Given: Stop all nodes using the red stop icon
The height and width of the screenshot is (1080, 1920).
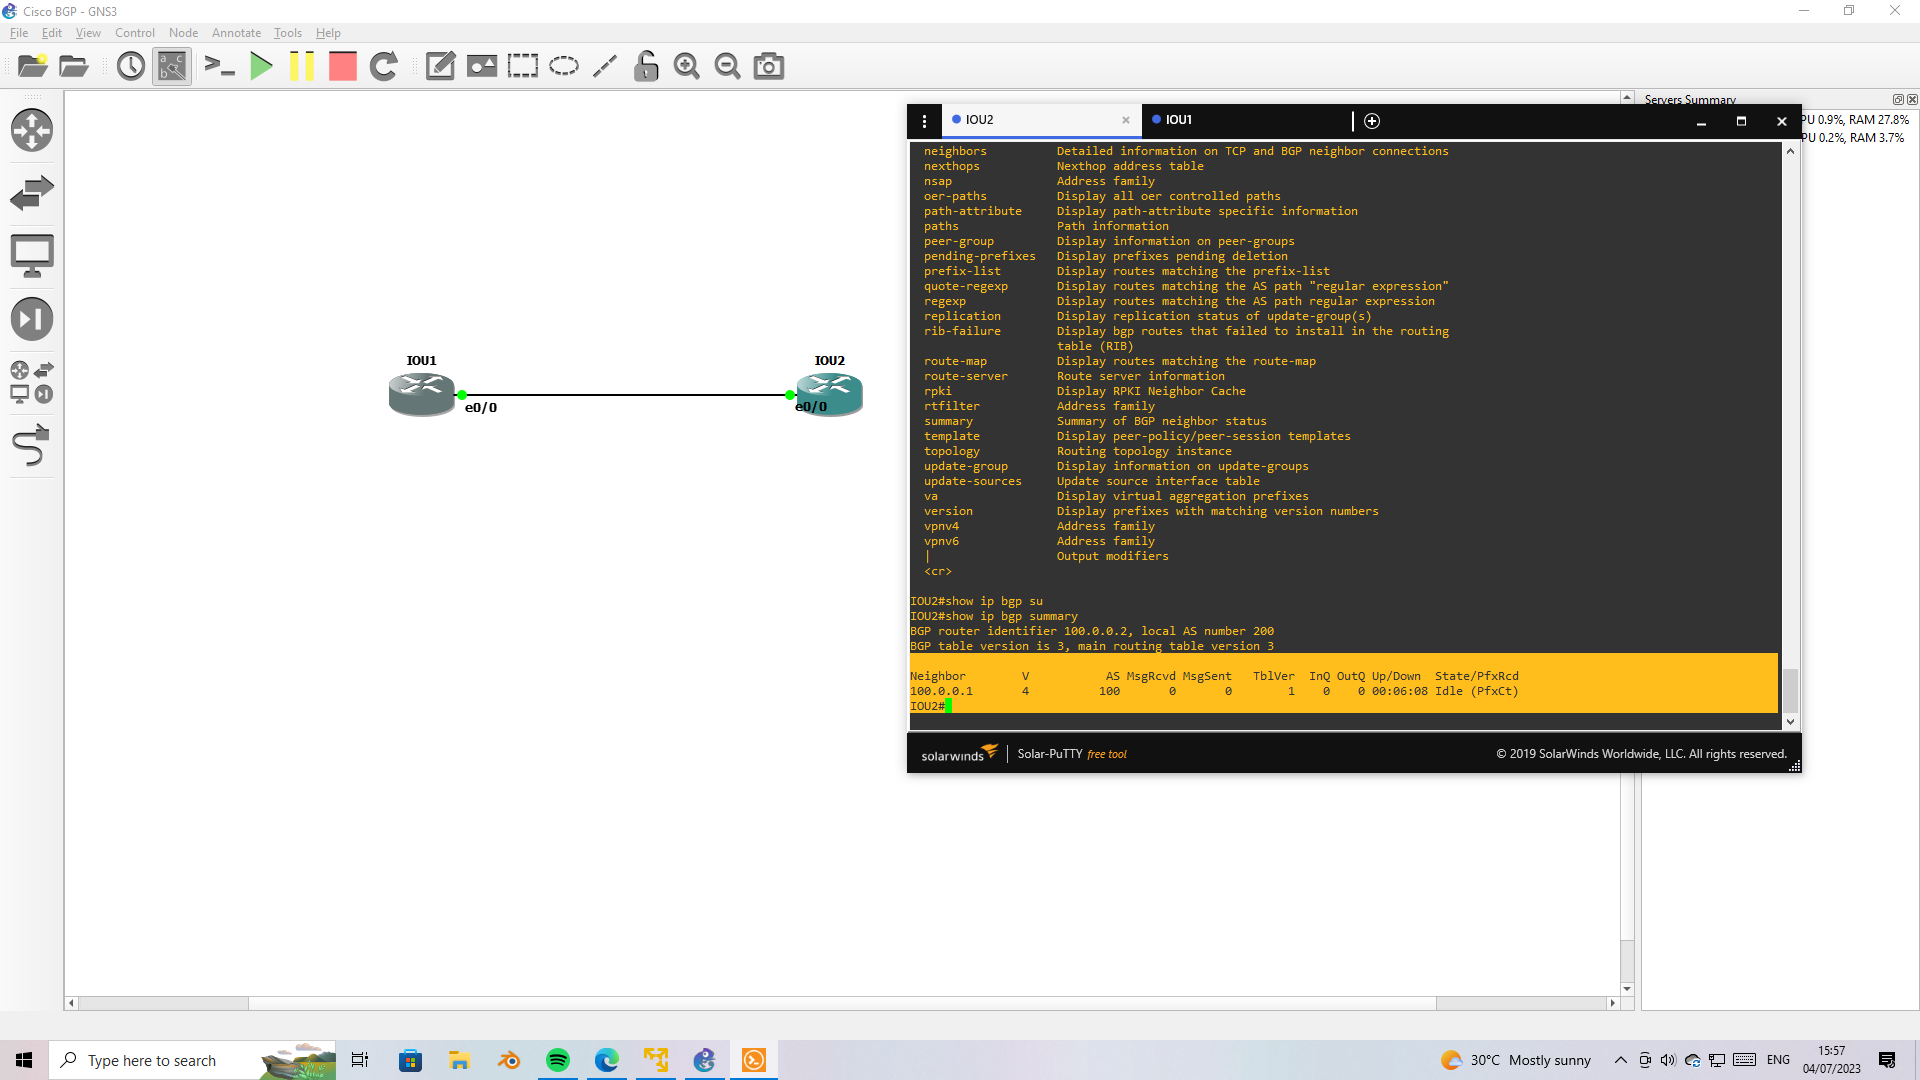Looking at the screenshot, I should (x=342, y=66).
